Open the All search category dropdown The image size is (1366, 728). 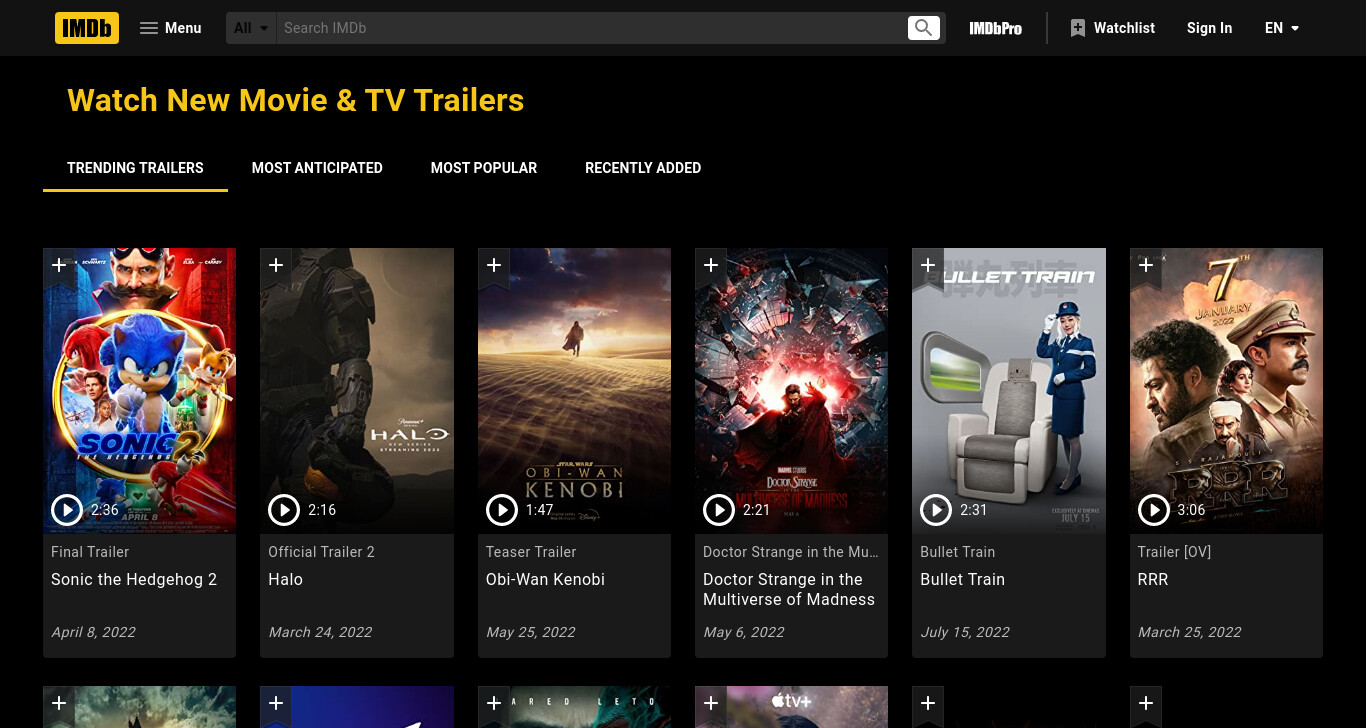tap(251, 28)
